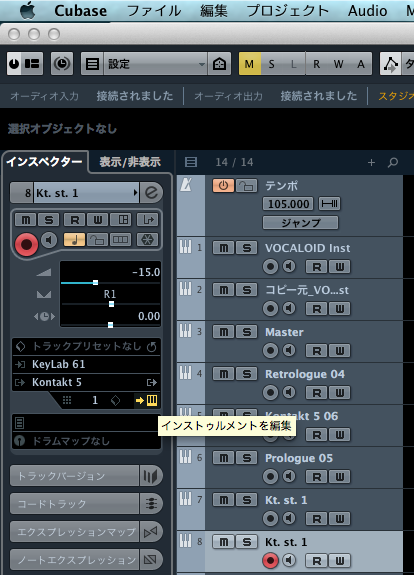Activate the tempo track power button
414x575 pixels.
[223, 186]
